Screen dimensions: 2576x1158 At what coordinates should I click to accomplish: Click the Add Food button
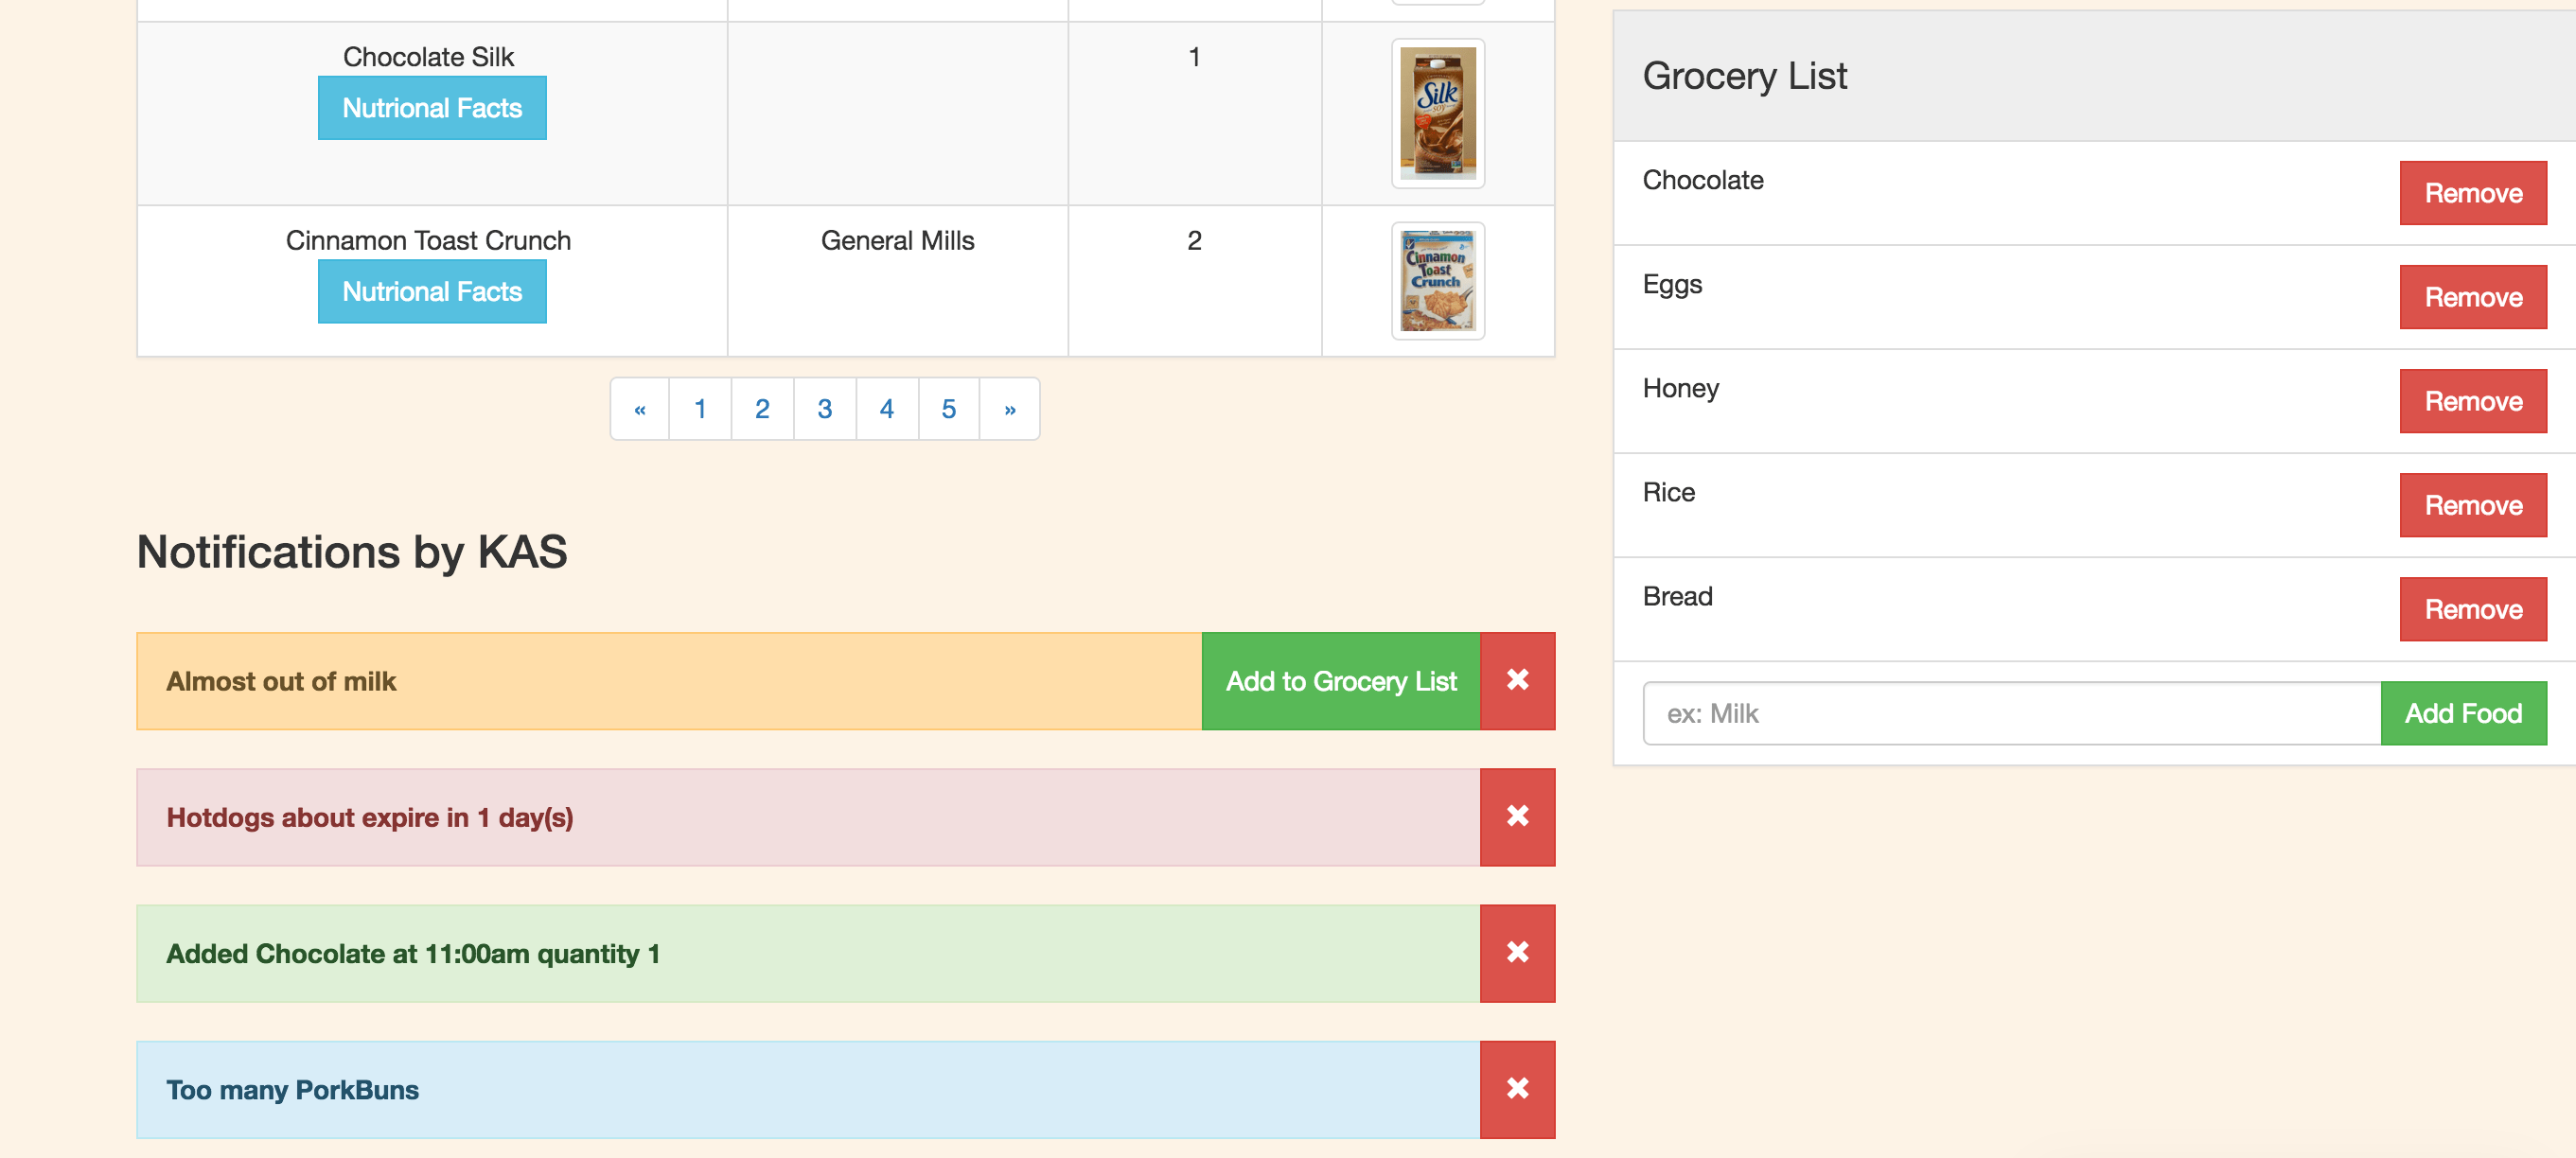point(2463,713)
